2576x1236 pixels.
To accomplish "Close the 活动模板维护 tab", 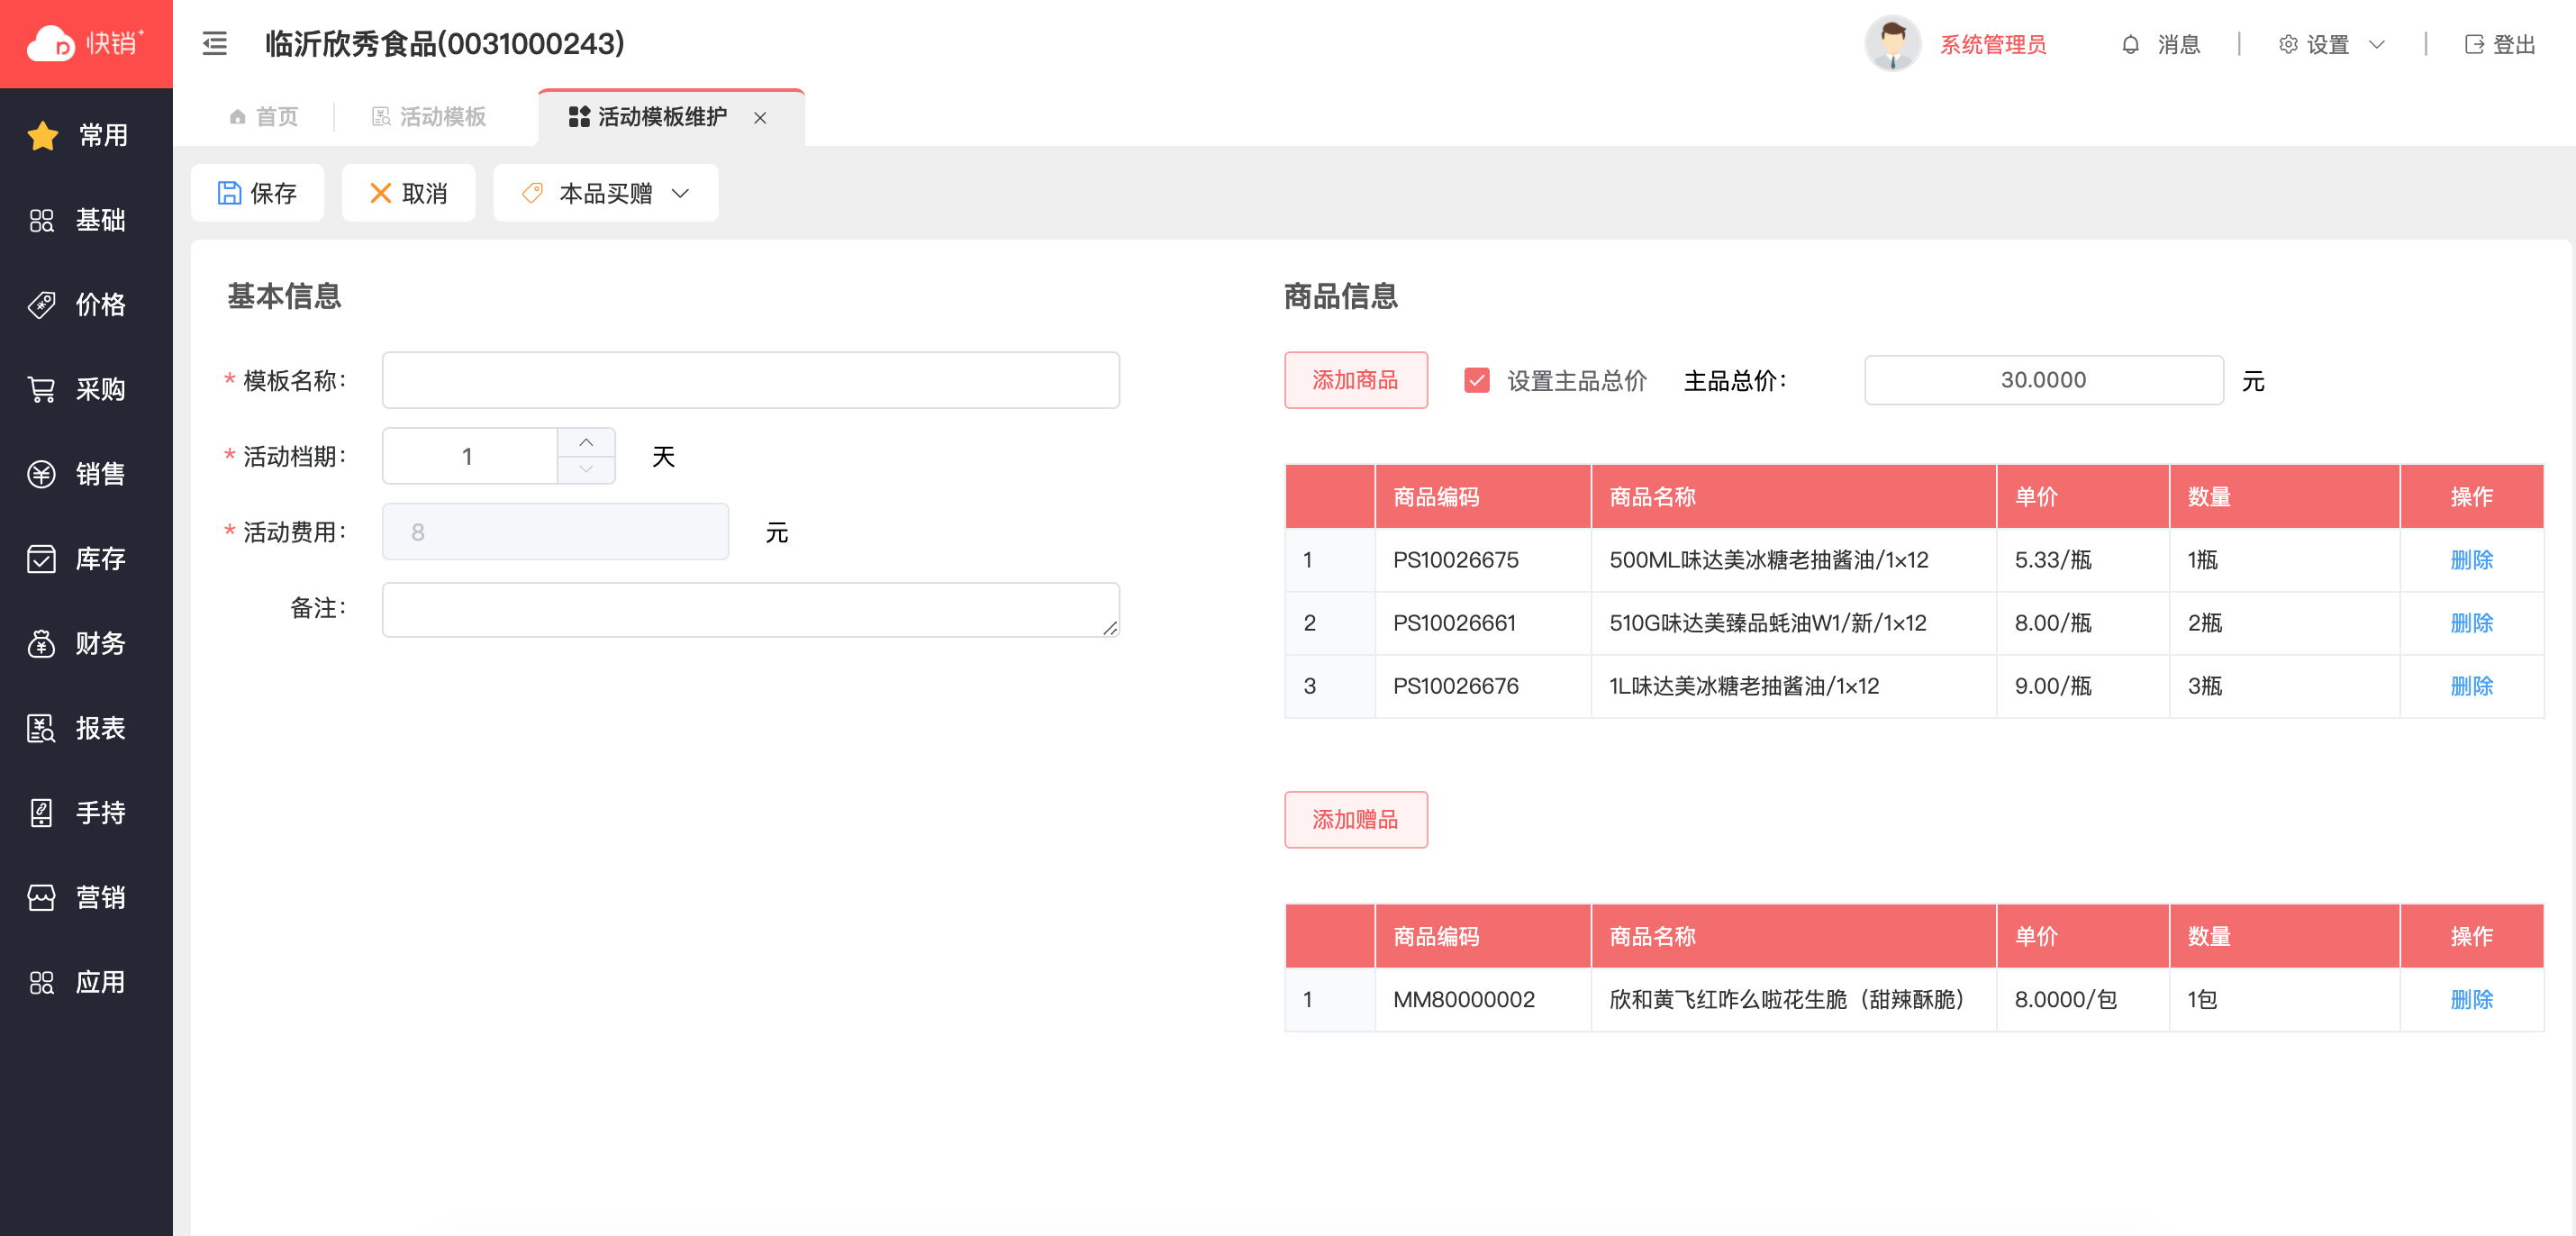I will click(760, 118).
